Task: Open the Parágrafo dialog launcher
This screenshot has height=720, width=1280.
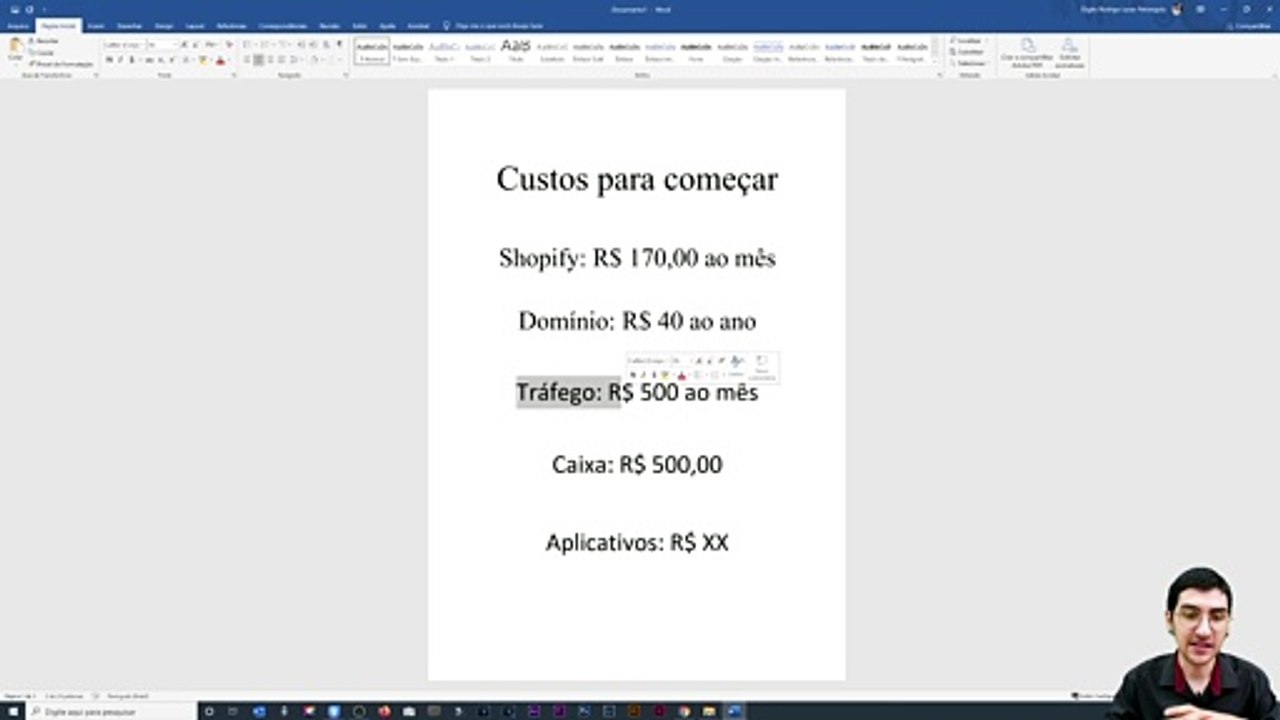Action: tap(345, 75)
